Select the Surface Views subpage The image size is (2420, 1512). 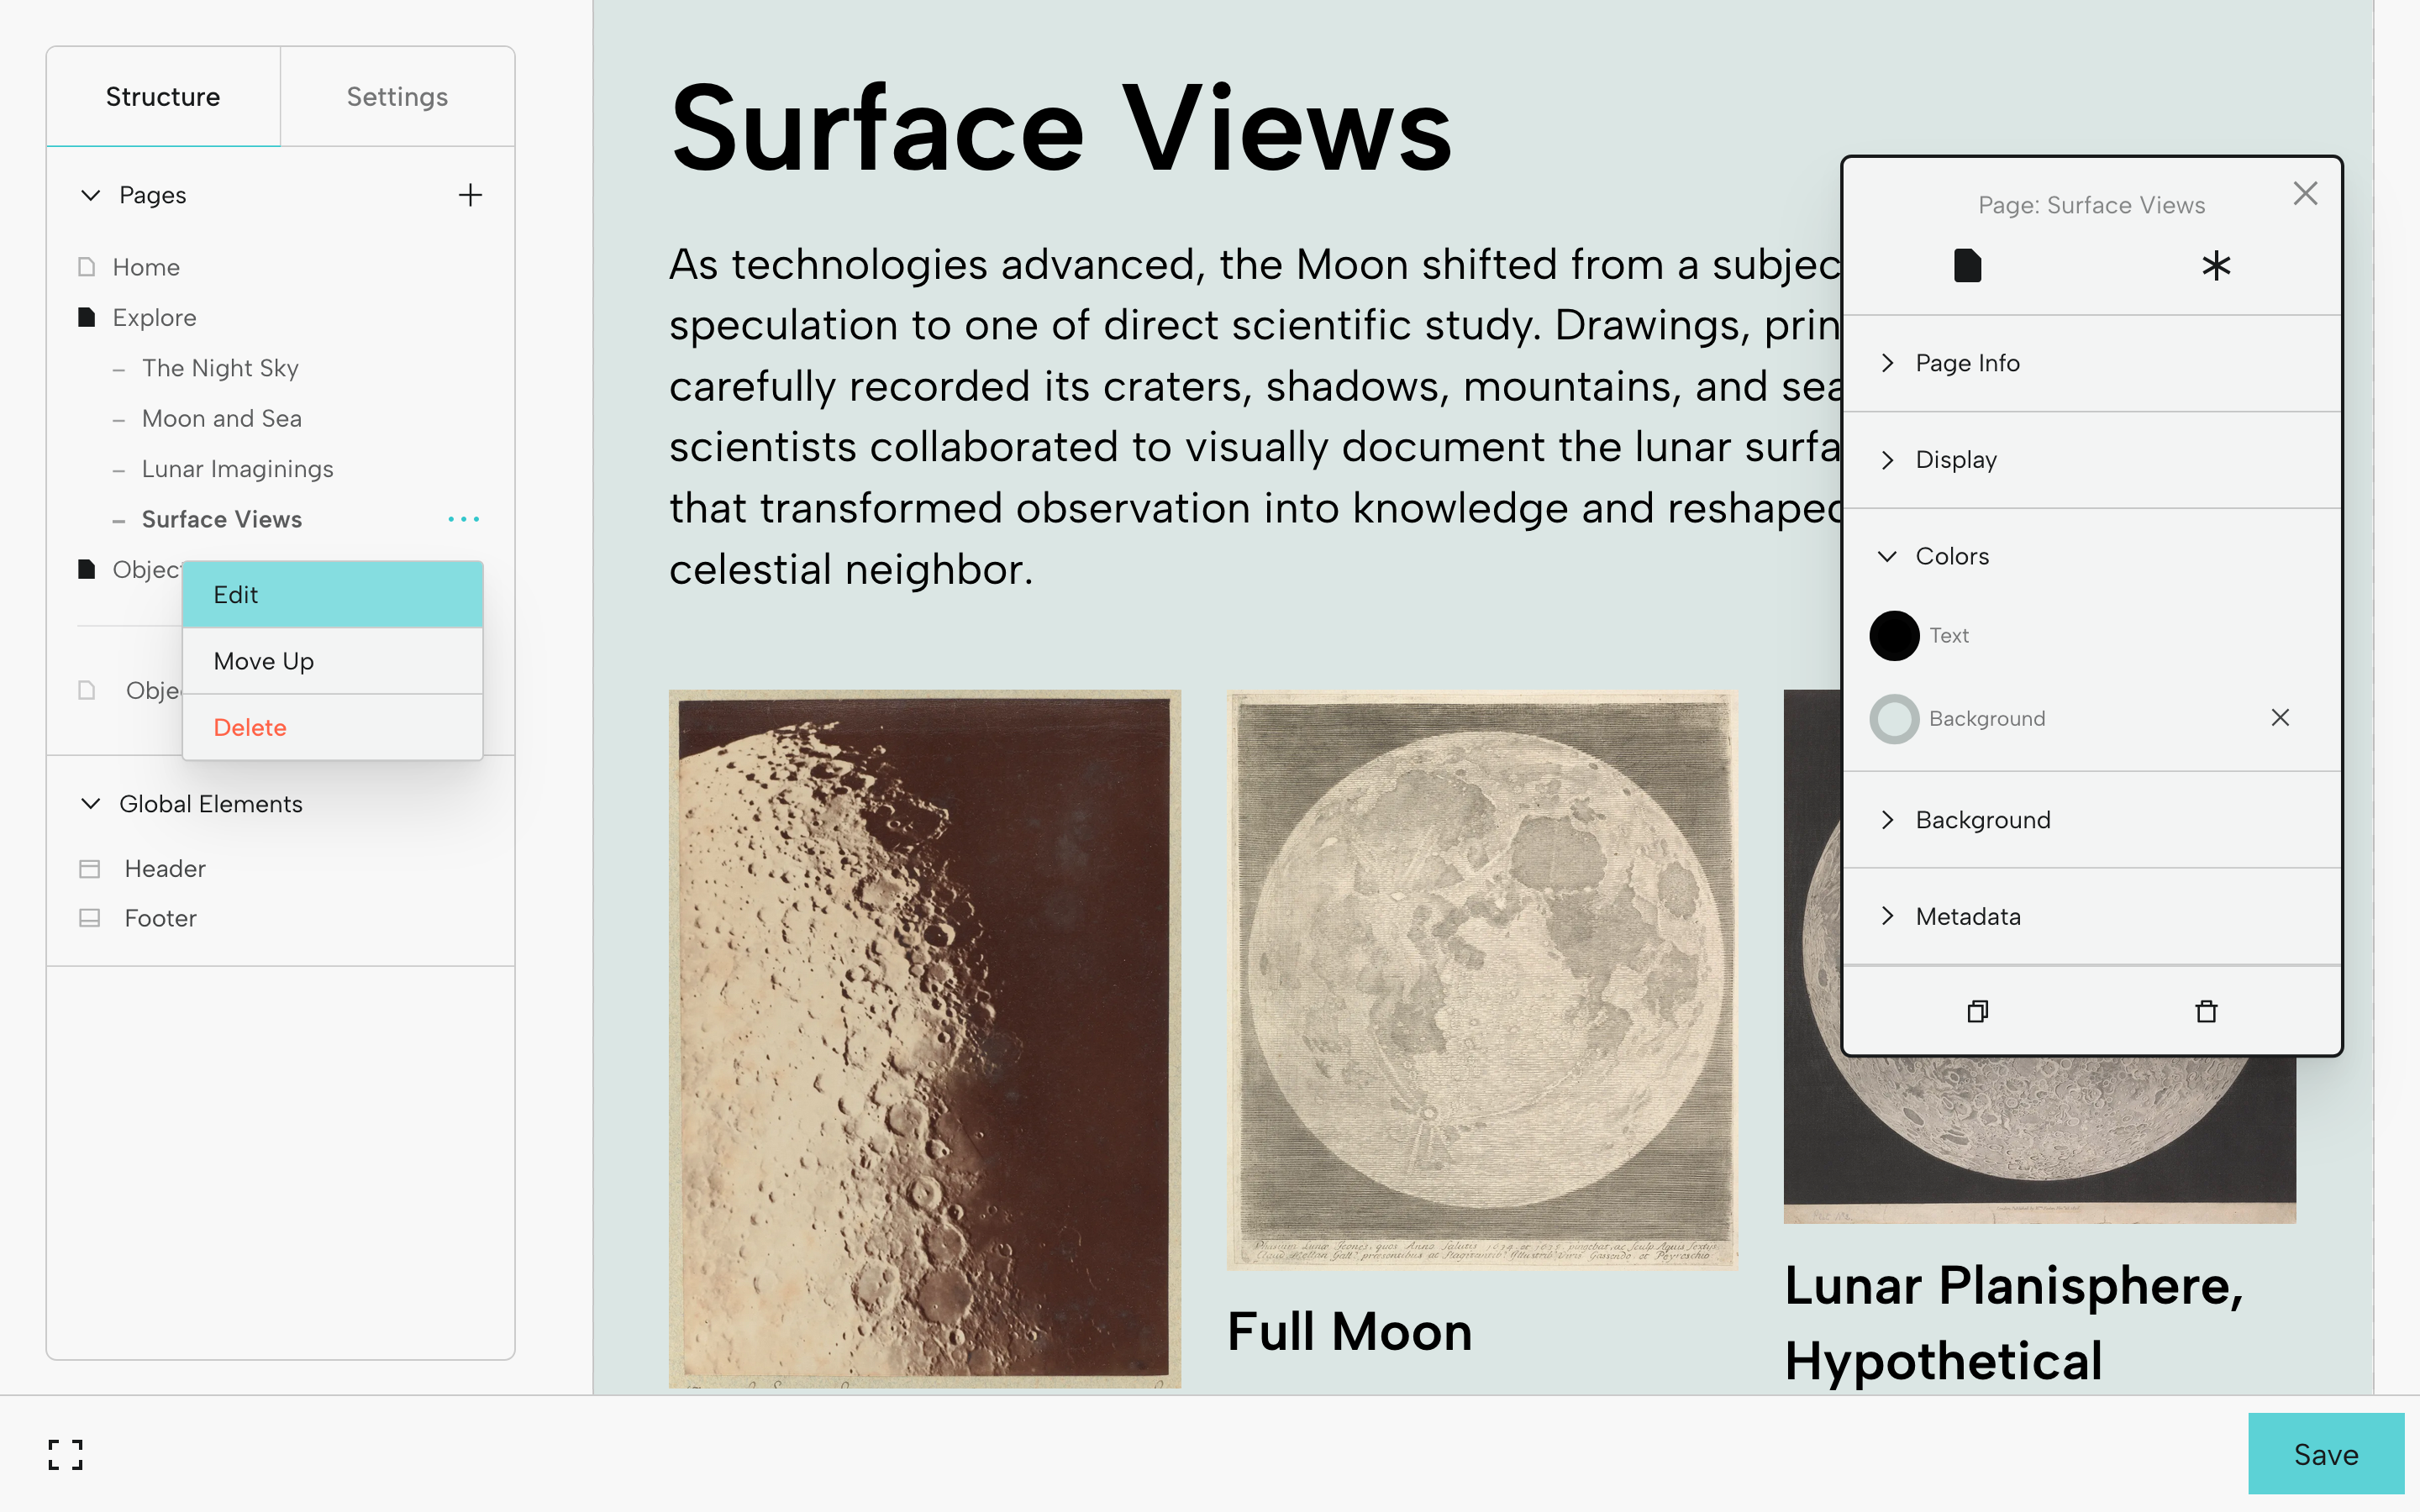pos(222,519)
